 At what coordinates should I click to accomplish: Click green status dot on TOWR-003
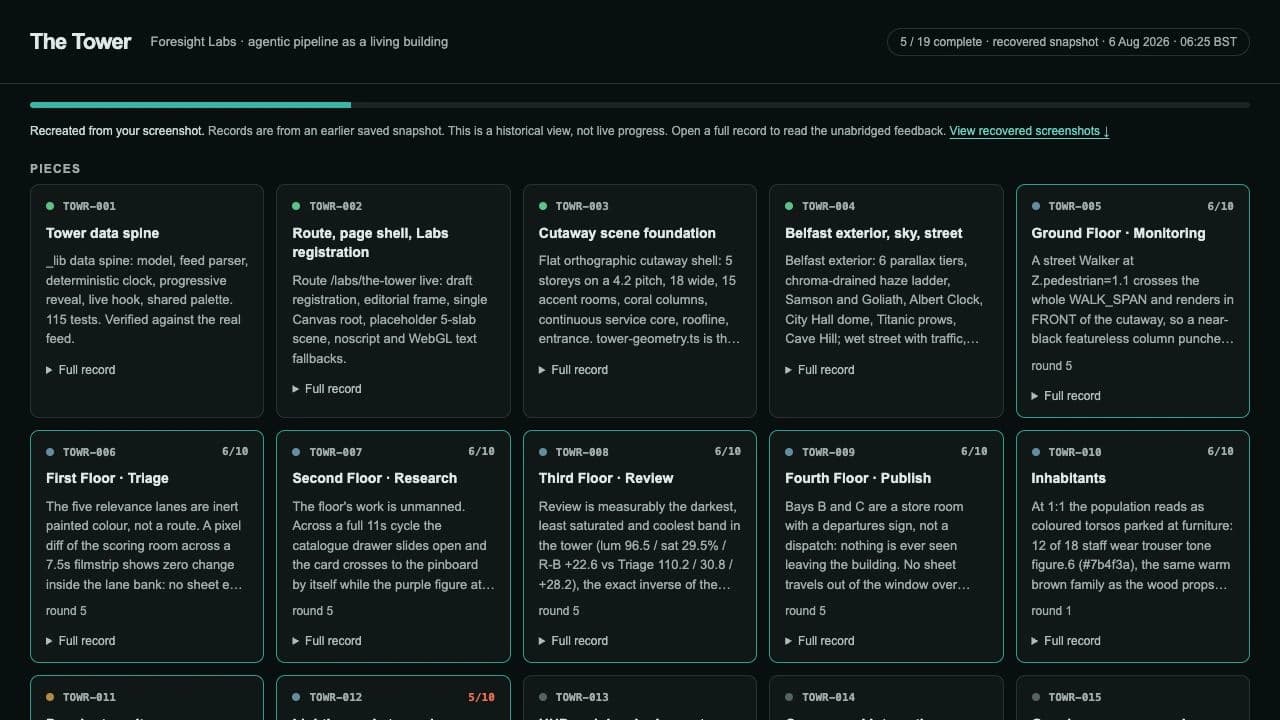click(x=543, y=206)
